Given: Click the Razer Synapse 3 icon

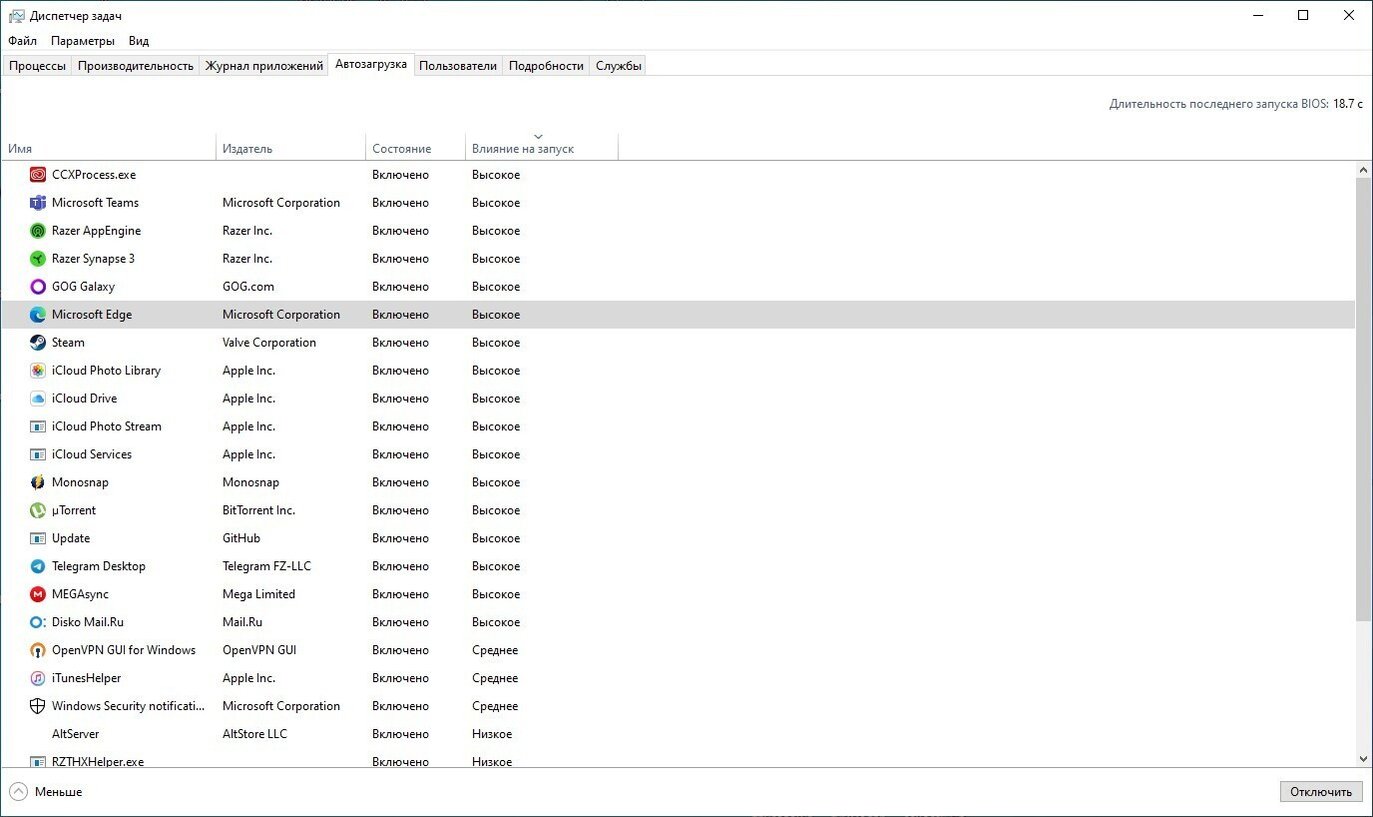Looking at the screenshot, I should 38,258.
